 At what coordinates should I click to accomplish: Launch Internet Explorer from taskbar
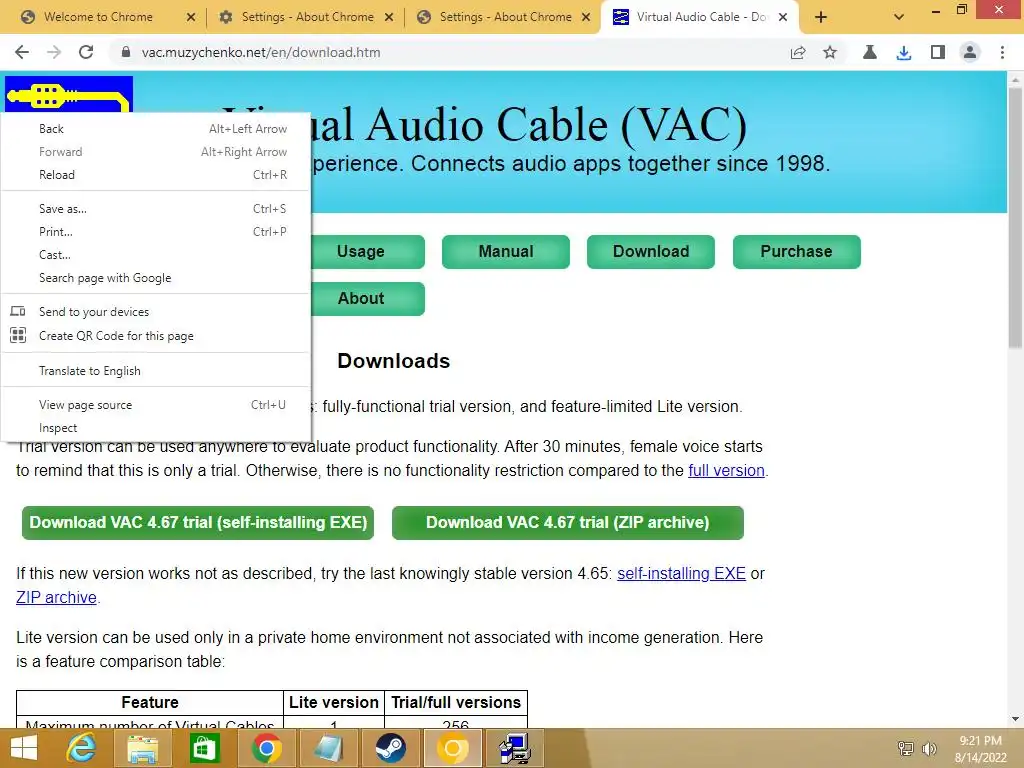(x=82, y=748)
